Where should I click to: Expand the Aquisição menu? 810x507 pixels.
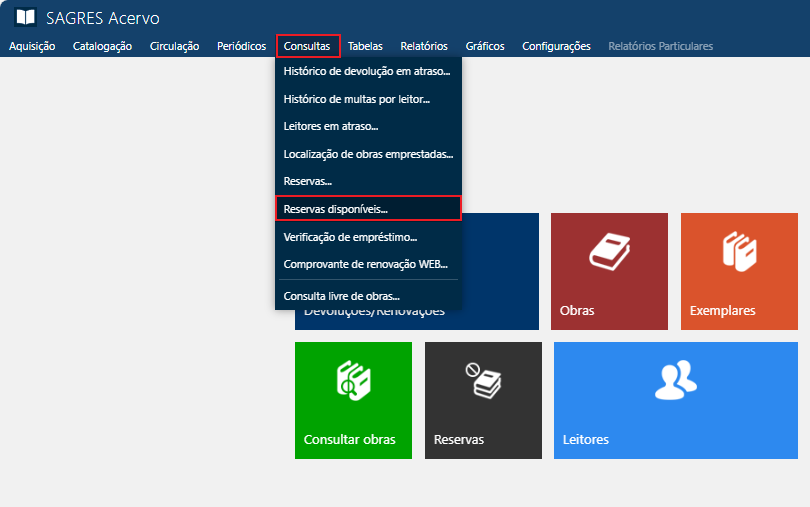[x=32, y=46]
